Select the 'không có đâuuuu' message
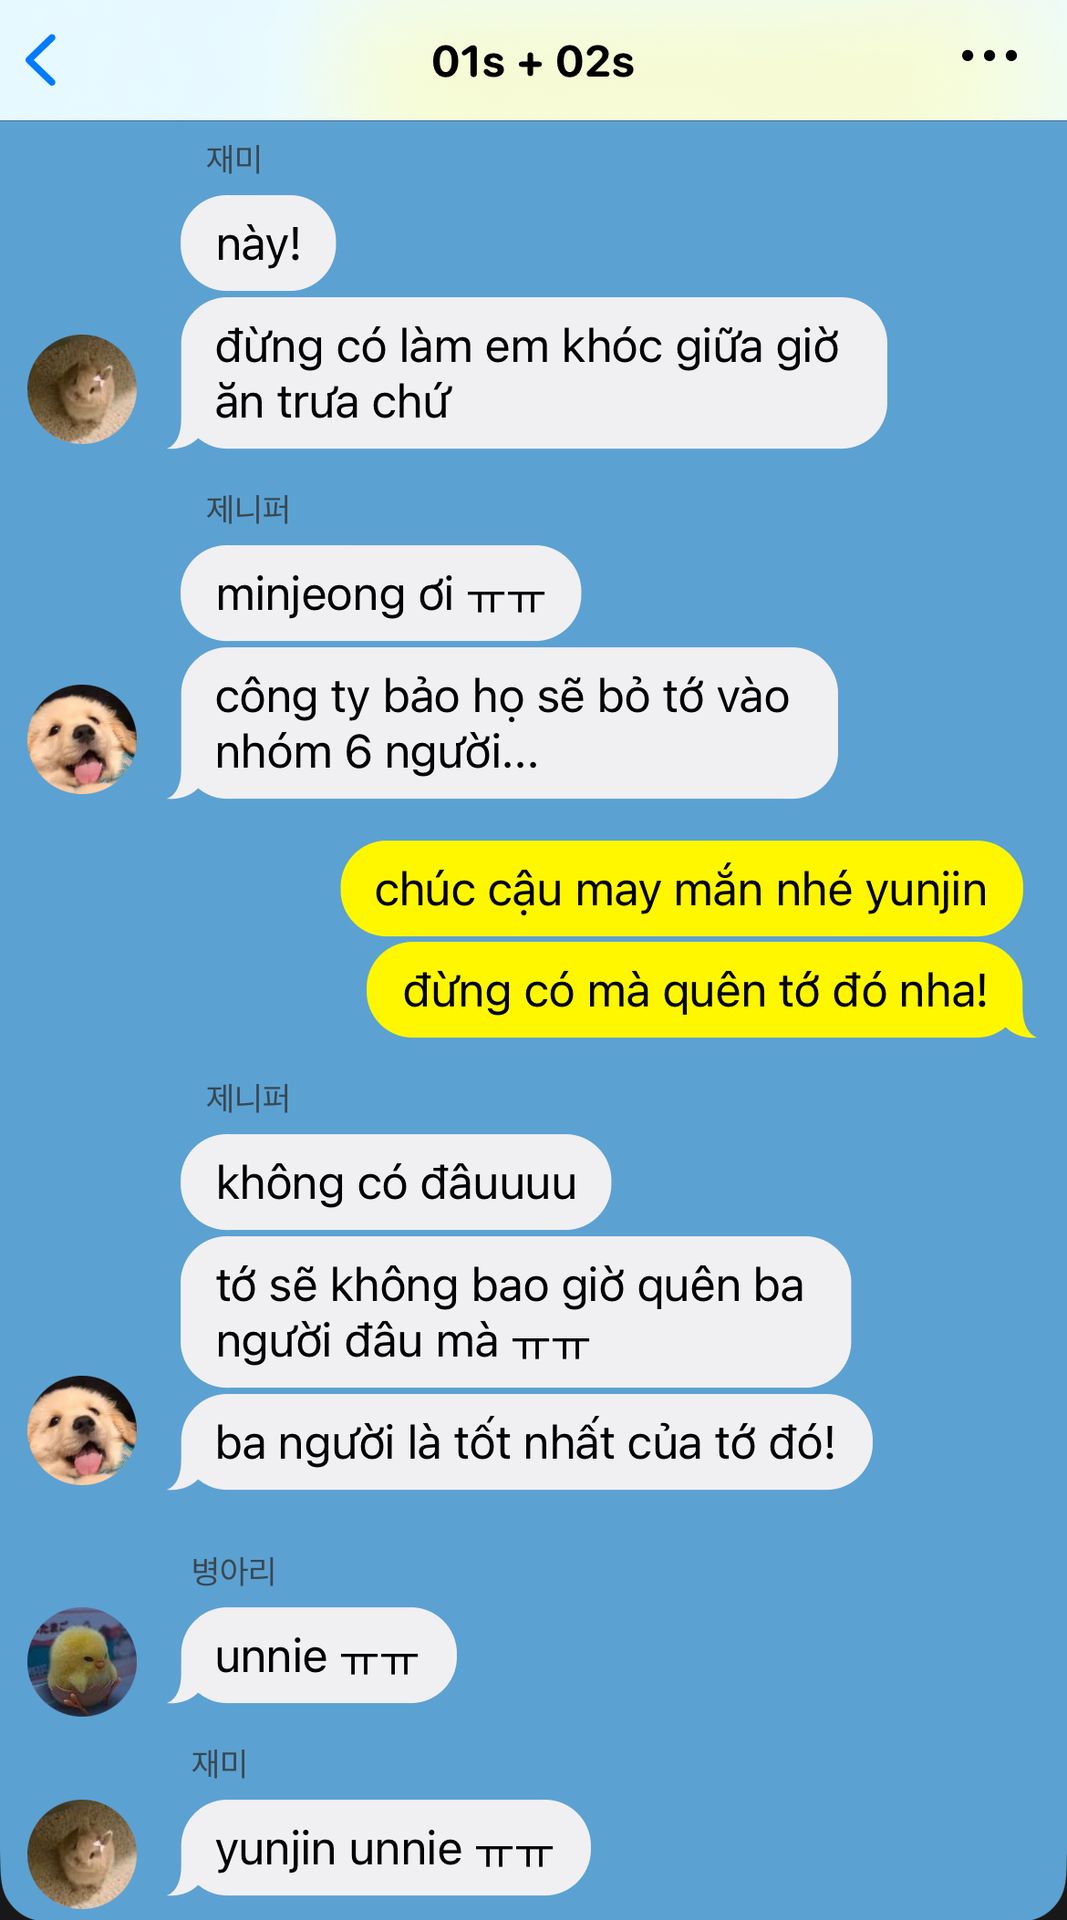 pos(396,1182)
